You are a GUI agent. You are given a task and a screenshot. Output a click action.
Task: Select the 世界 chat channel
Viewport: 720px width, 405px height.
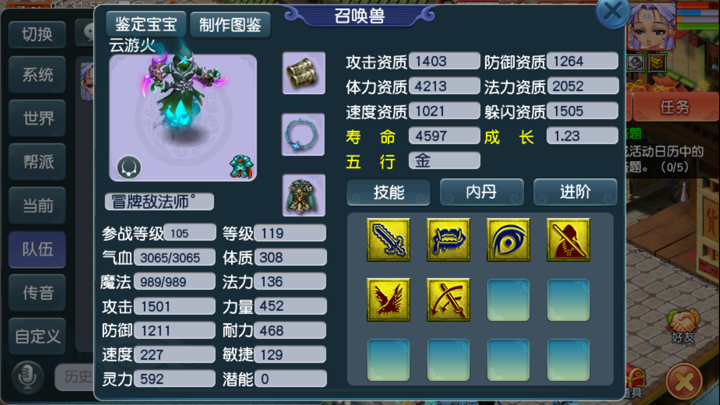tap(37, 118)
